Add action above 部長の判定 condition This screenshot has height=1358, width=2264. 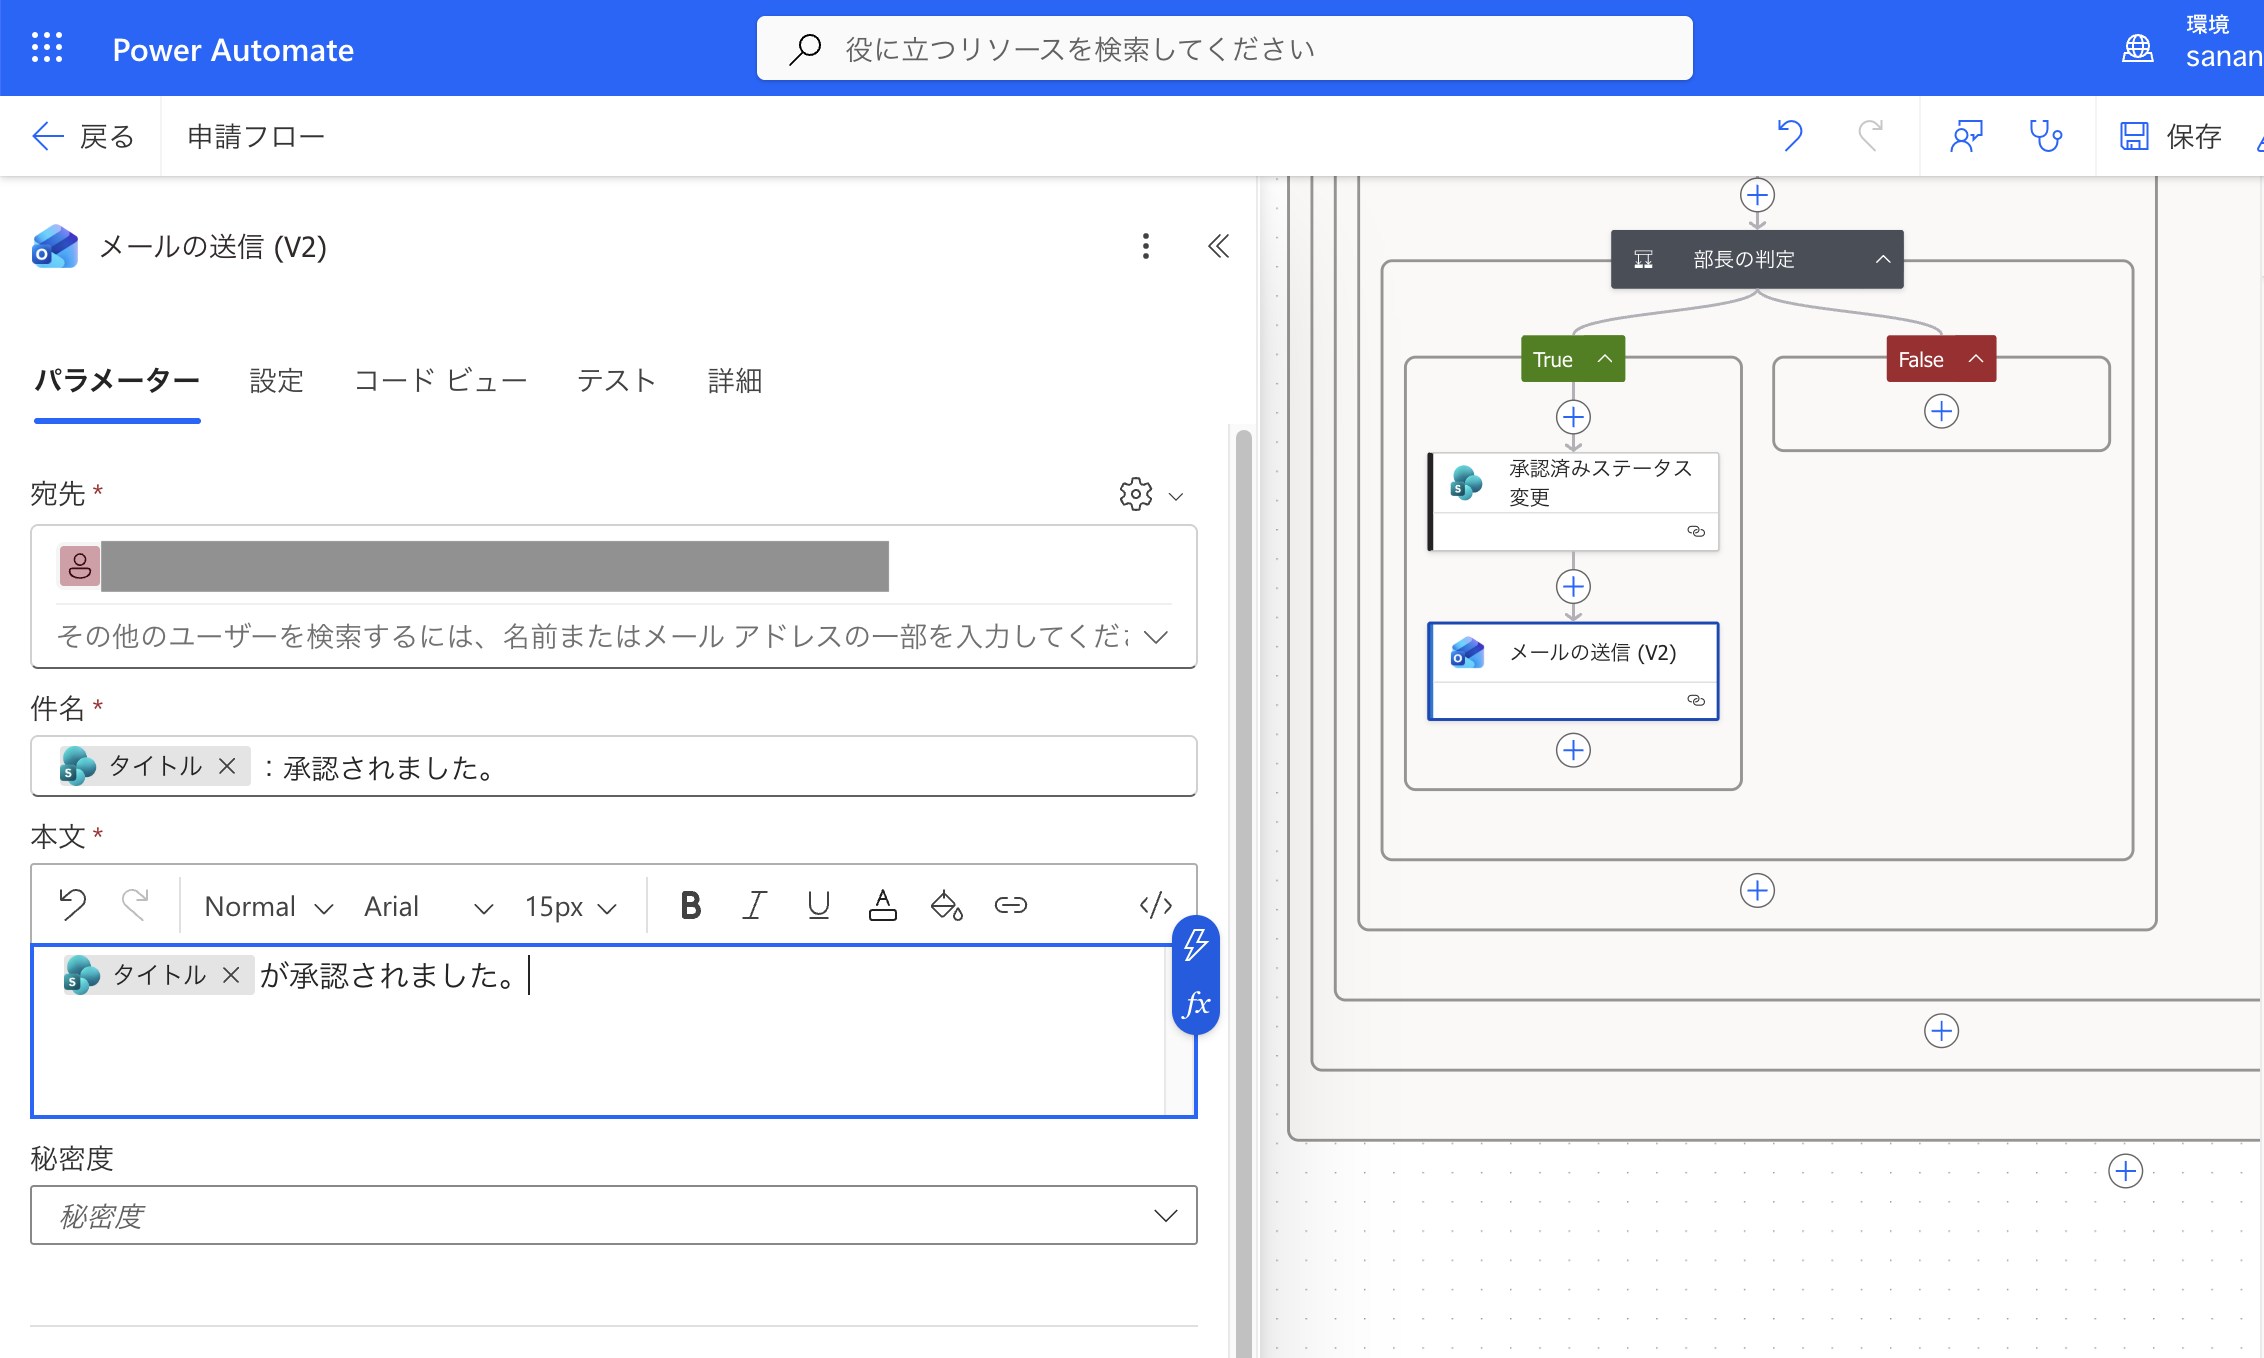pos(1757,195)
